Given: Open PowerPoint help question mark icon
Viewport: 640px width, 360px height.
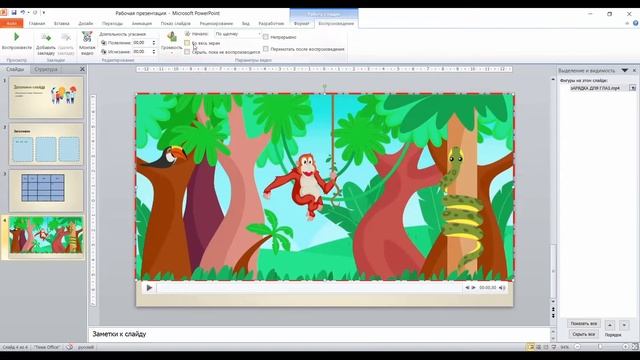Looking at the screenshot, I should pyautogui.click(x=636, y=23).
